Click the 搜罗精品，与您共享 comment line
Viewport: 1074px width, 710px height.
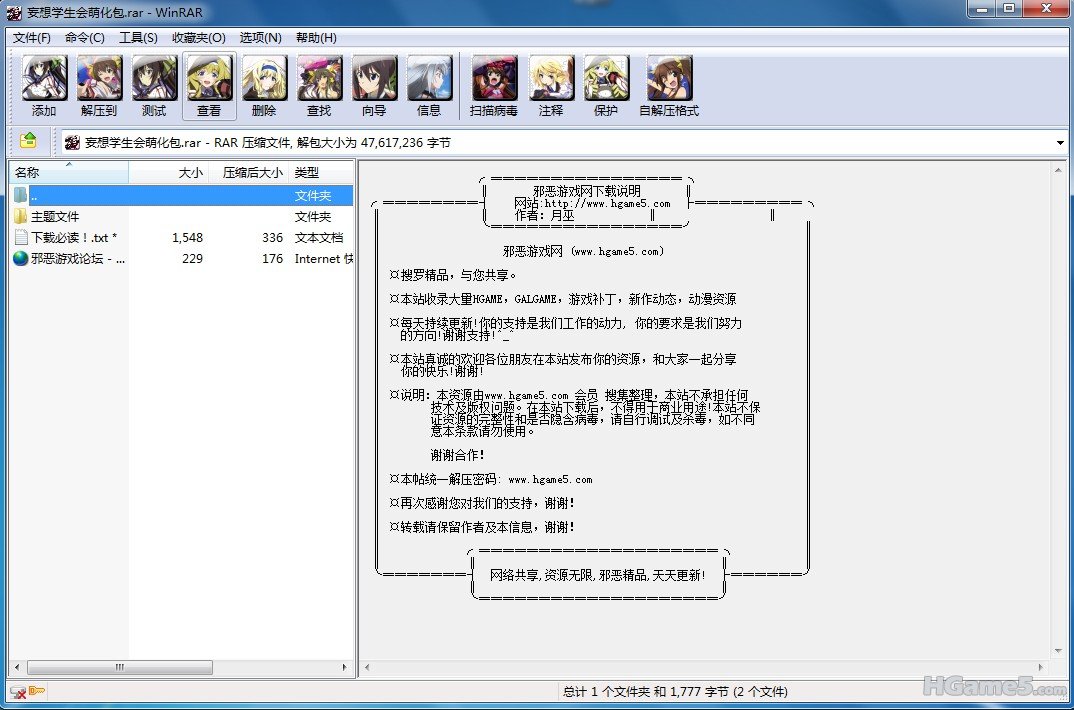coord(453,275)
